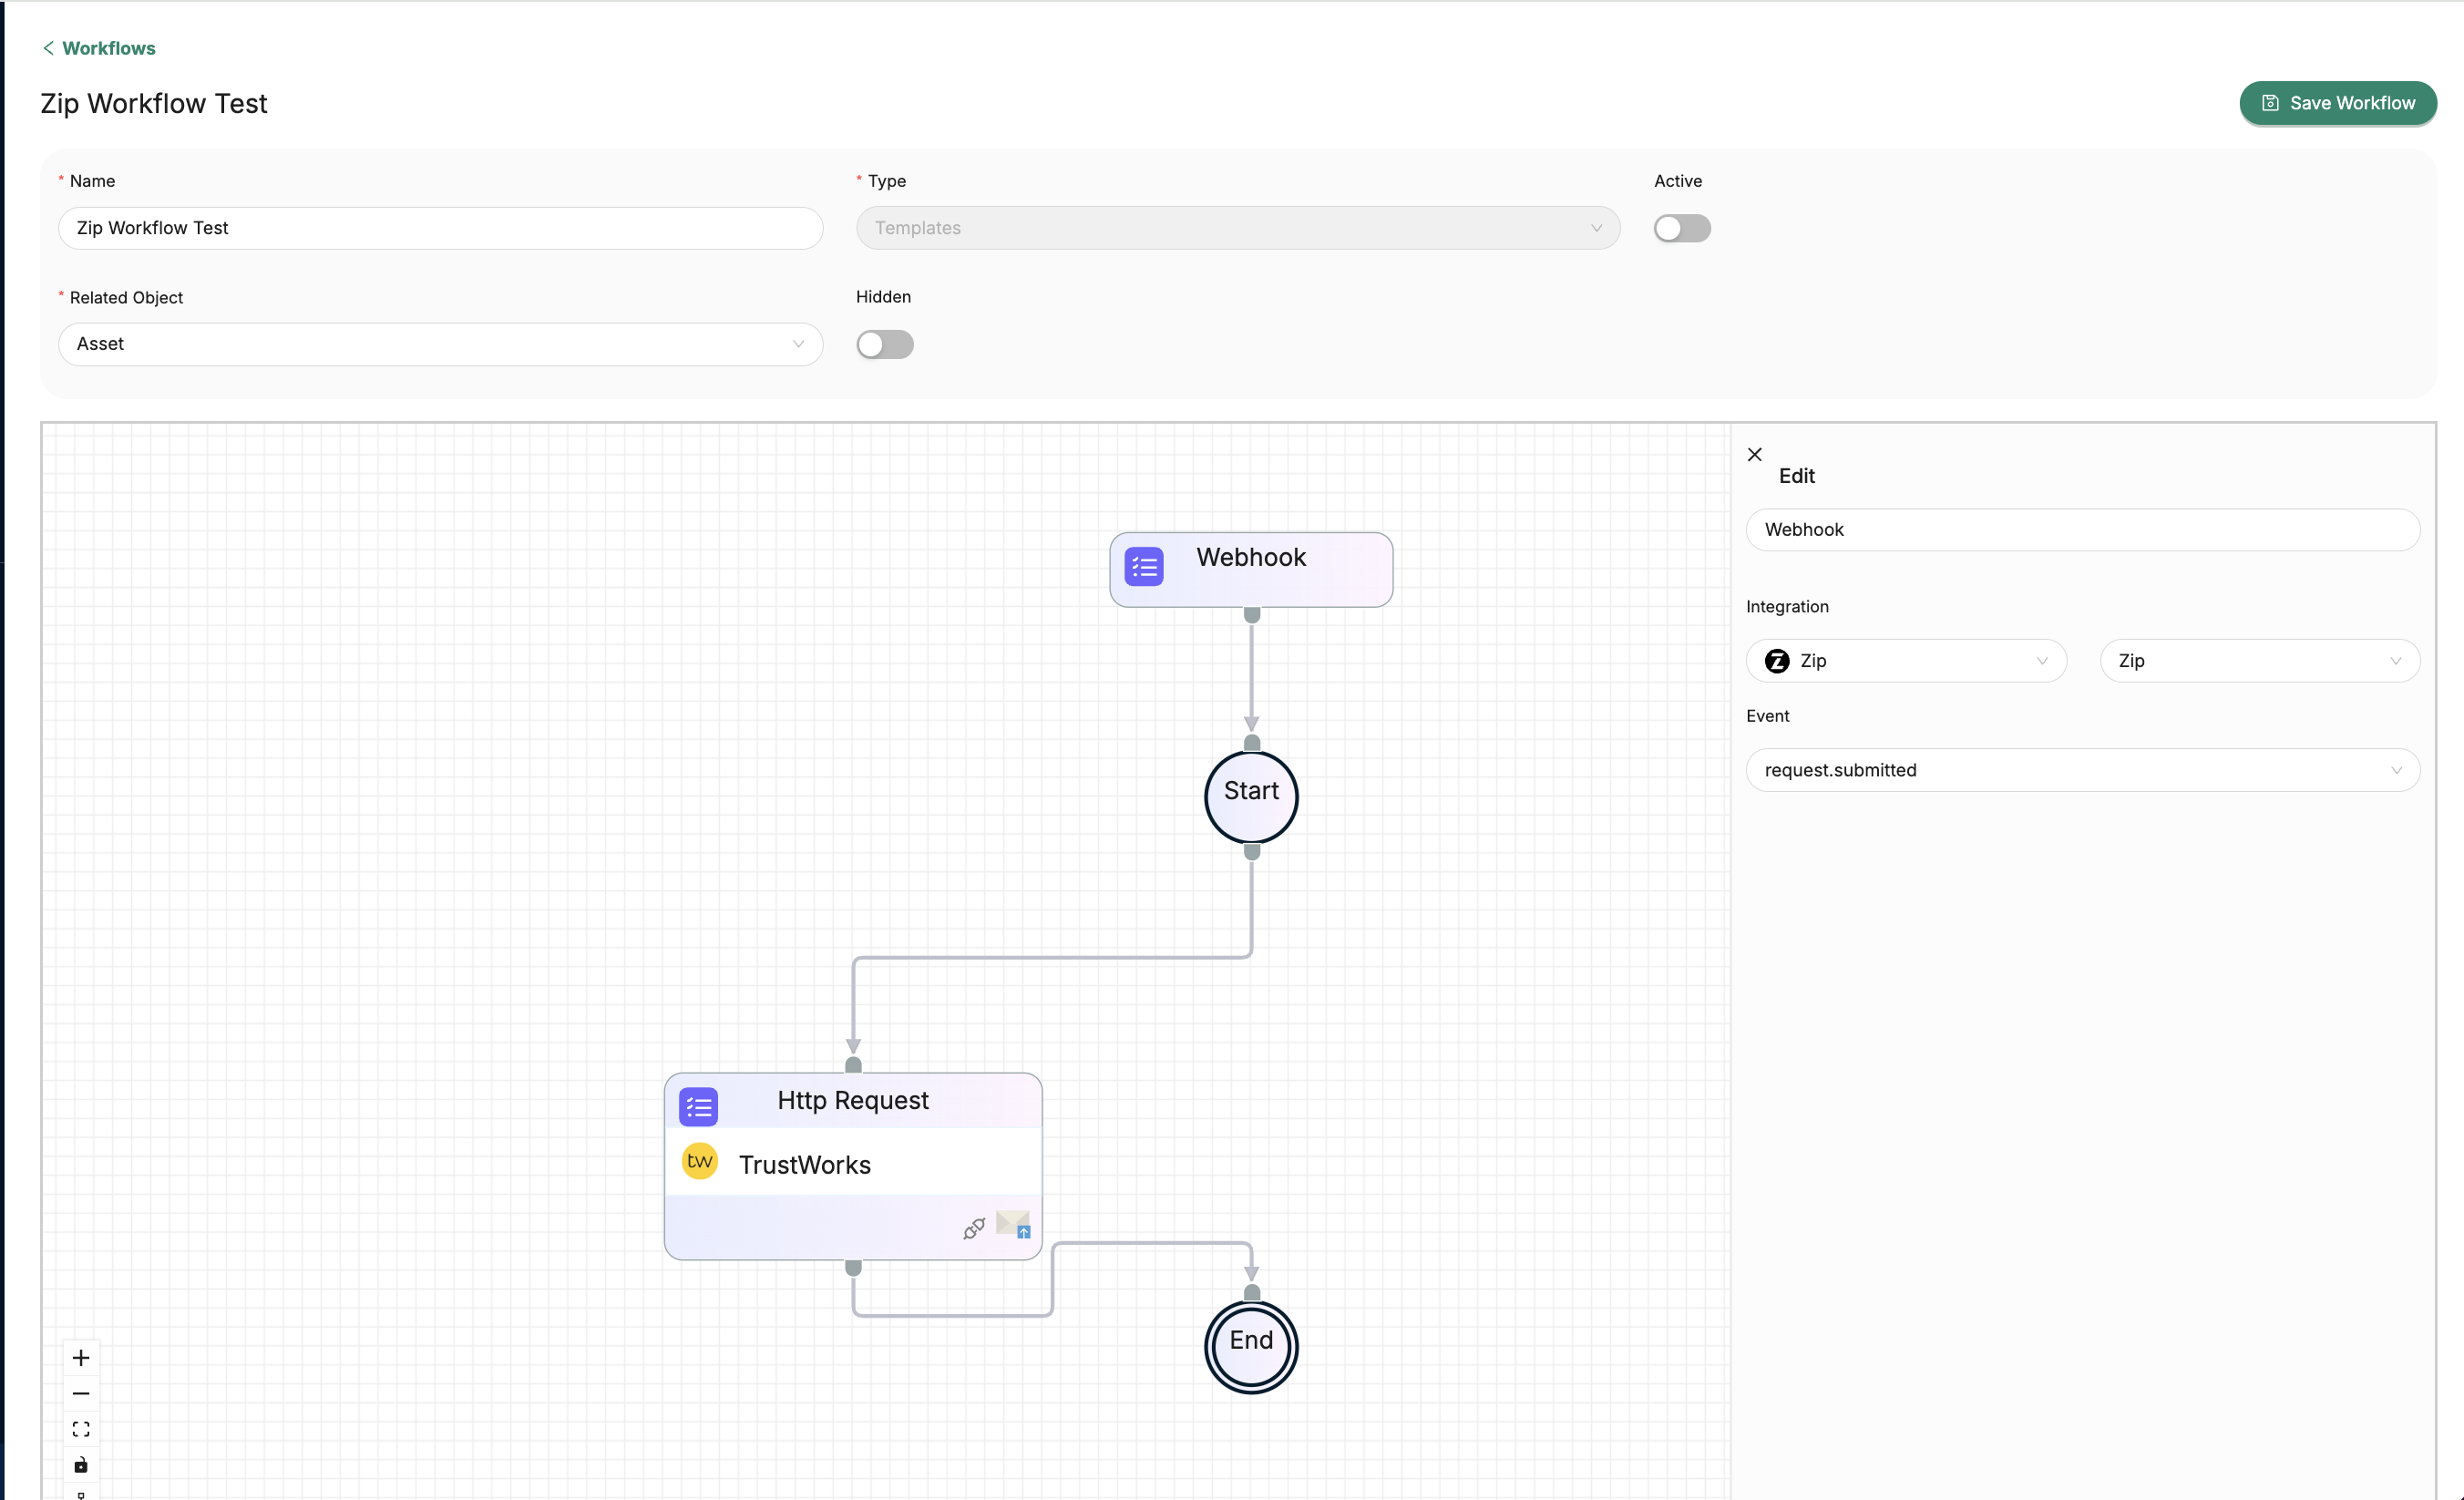Enable the Active toggle
Viewport: 2464px width, 1500px height.
[x=1681, y=228]
